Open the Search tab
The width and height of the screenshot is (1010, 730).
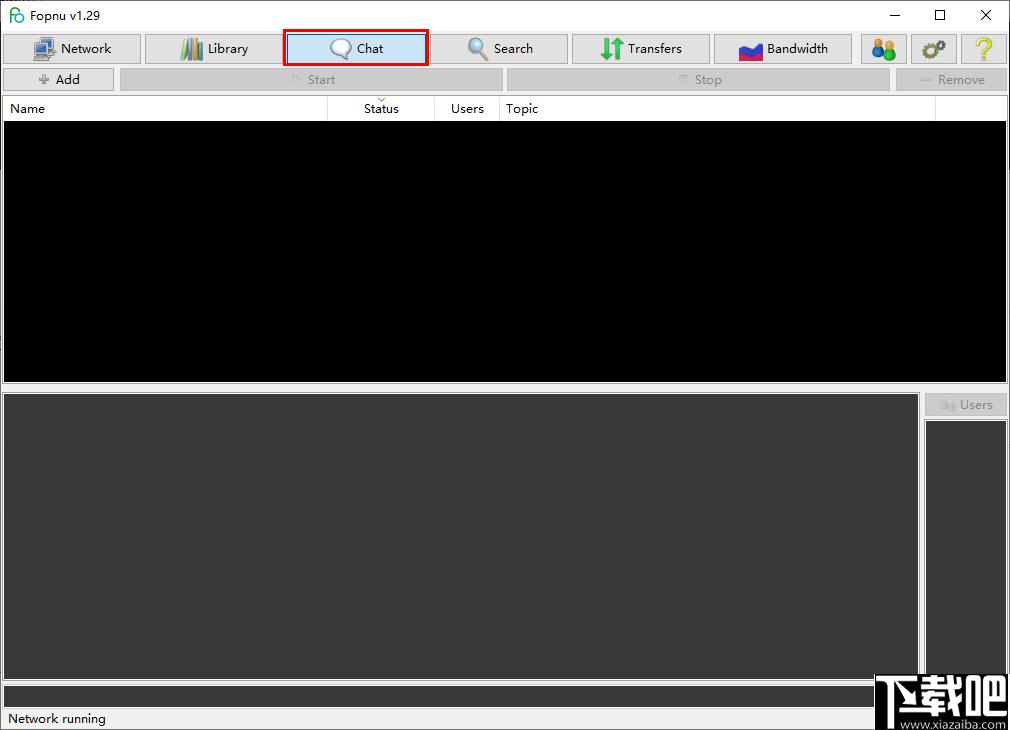[x=499, y=49]
